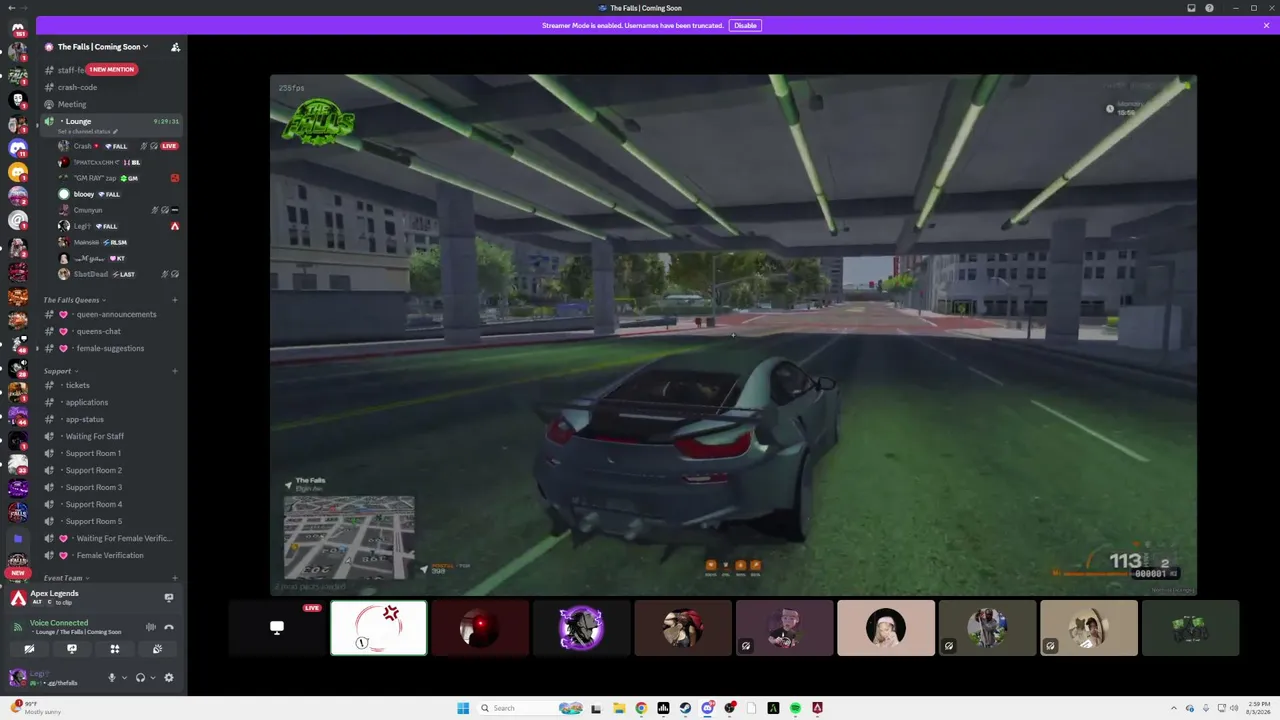Select the participant tile with dark red avatar
1280x720 pixels.
click(x=480, y=628)
